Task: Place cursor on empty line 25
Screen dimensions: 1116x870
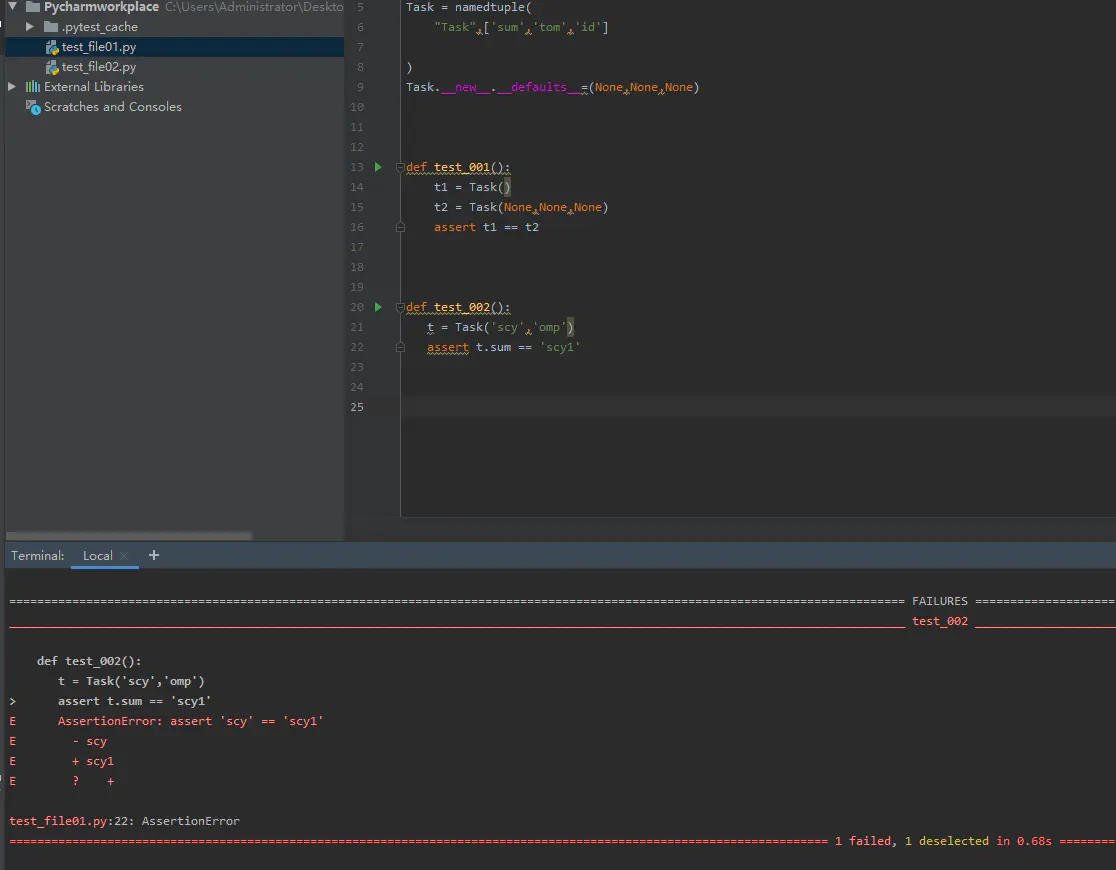Action: point(758,407)
